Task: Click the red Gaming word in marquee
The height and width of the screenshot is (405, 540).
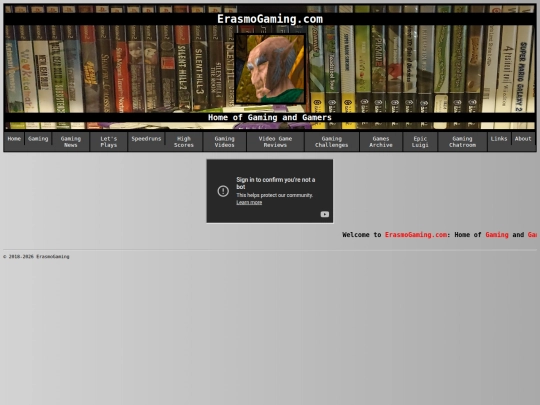Action: pos(497,235)
